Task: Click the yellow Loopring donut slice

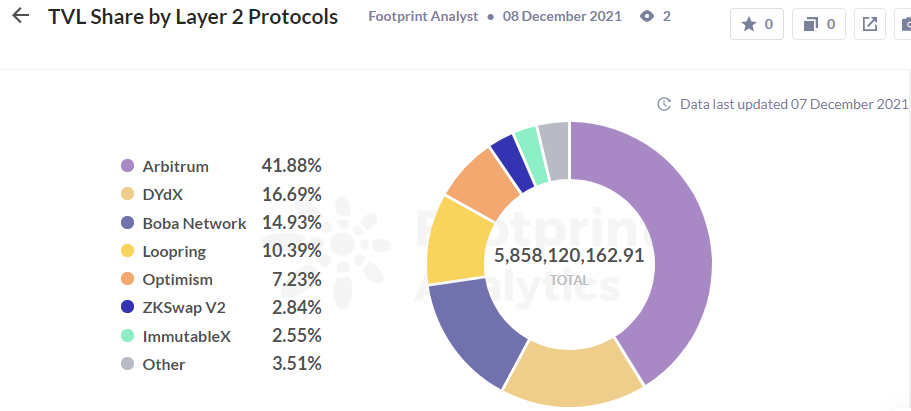Action: (453, 238)
